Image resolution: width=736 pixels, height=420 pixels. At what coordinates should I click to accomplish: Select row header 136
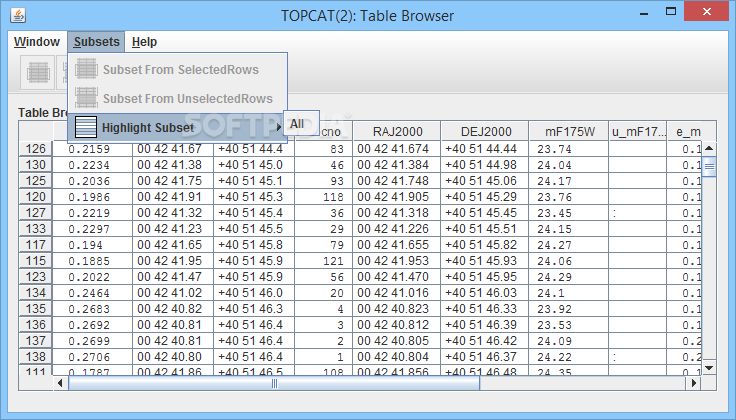tap(36, 324)
